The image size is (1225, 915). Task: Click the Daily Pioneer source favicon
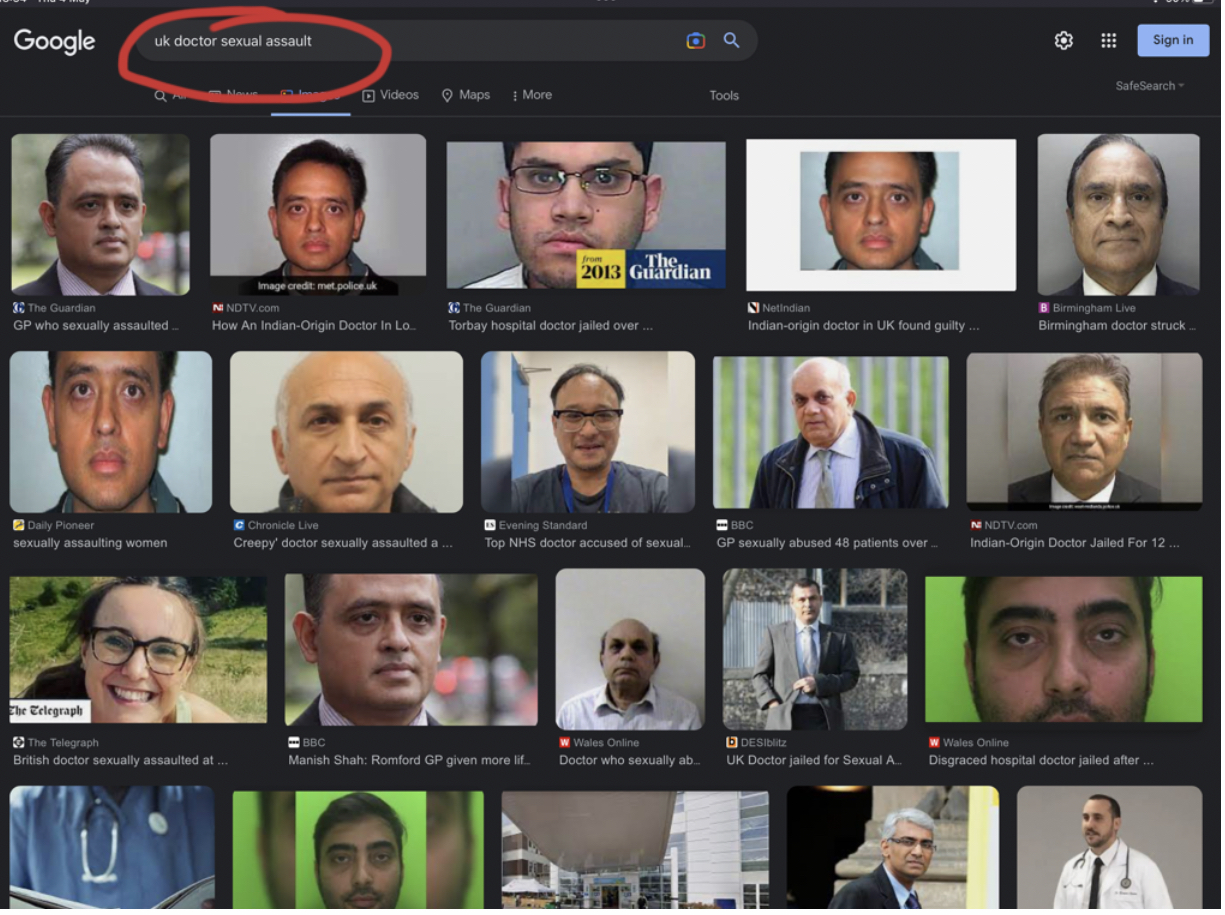click(x=19, y=525)
